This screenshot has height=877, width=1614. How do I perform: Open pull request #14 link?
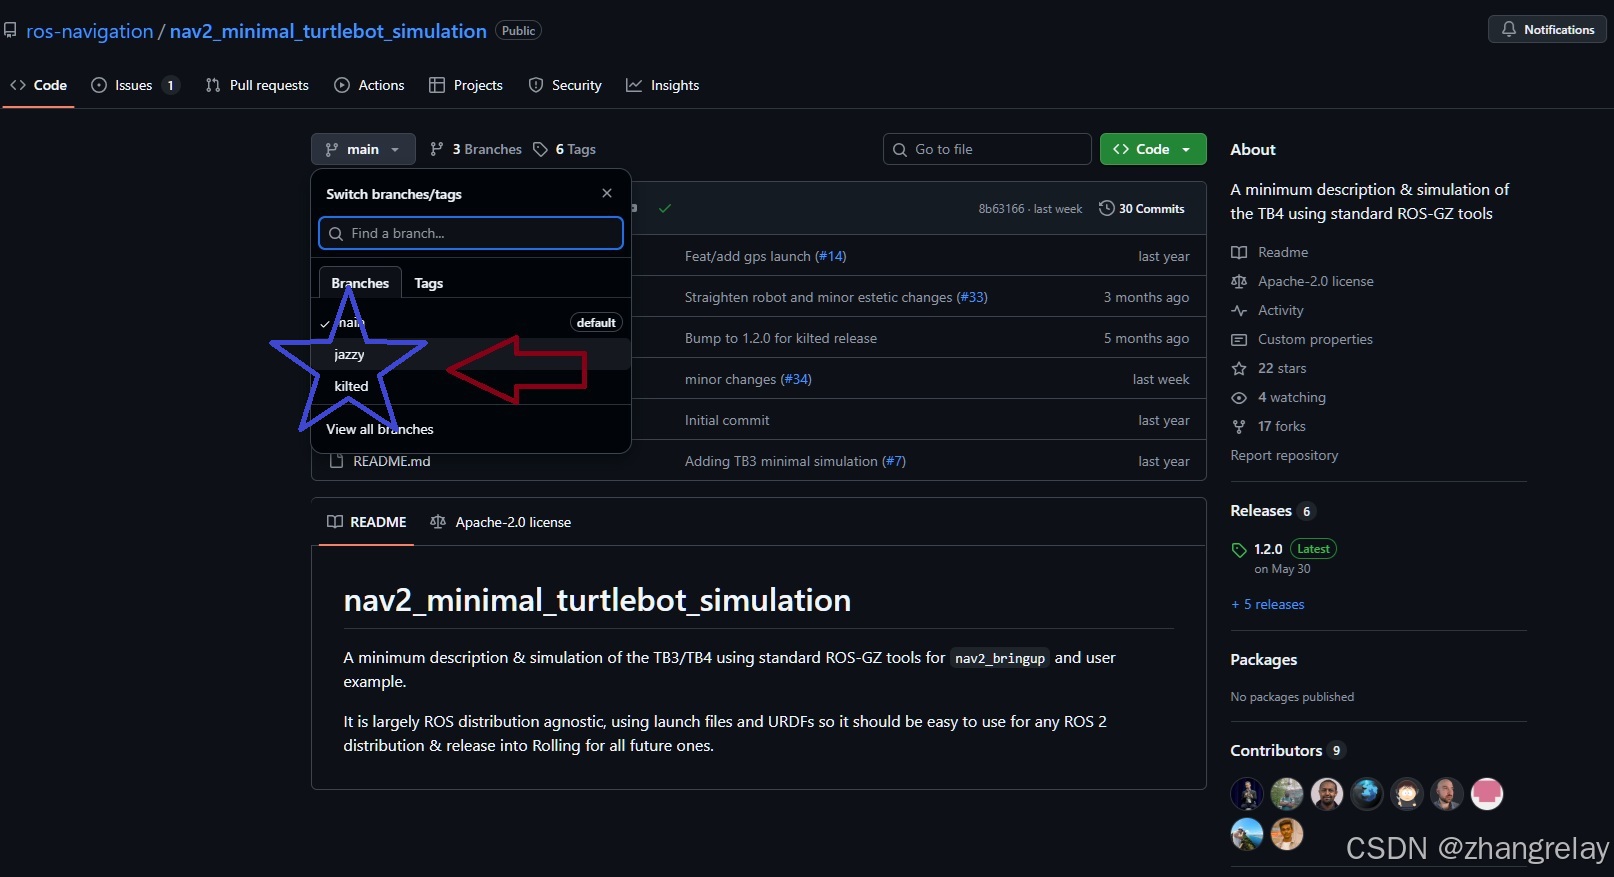(x=830, y=256)
